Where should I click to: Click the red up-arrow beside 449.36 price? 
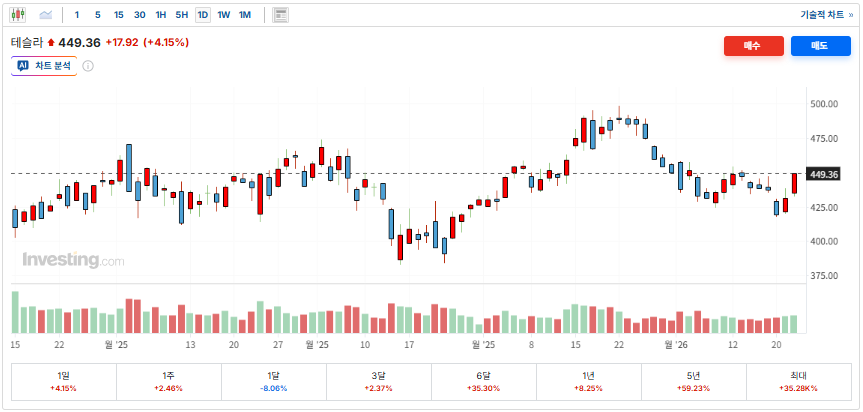51,42
